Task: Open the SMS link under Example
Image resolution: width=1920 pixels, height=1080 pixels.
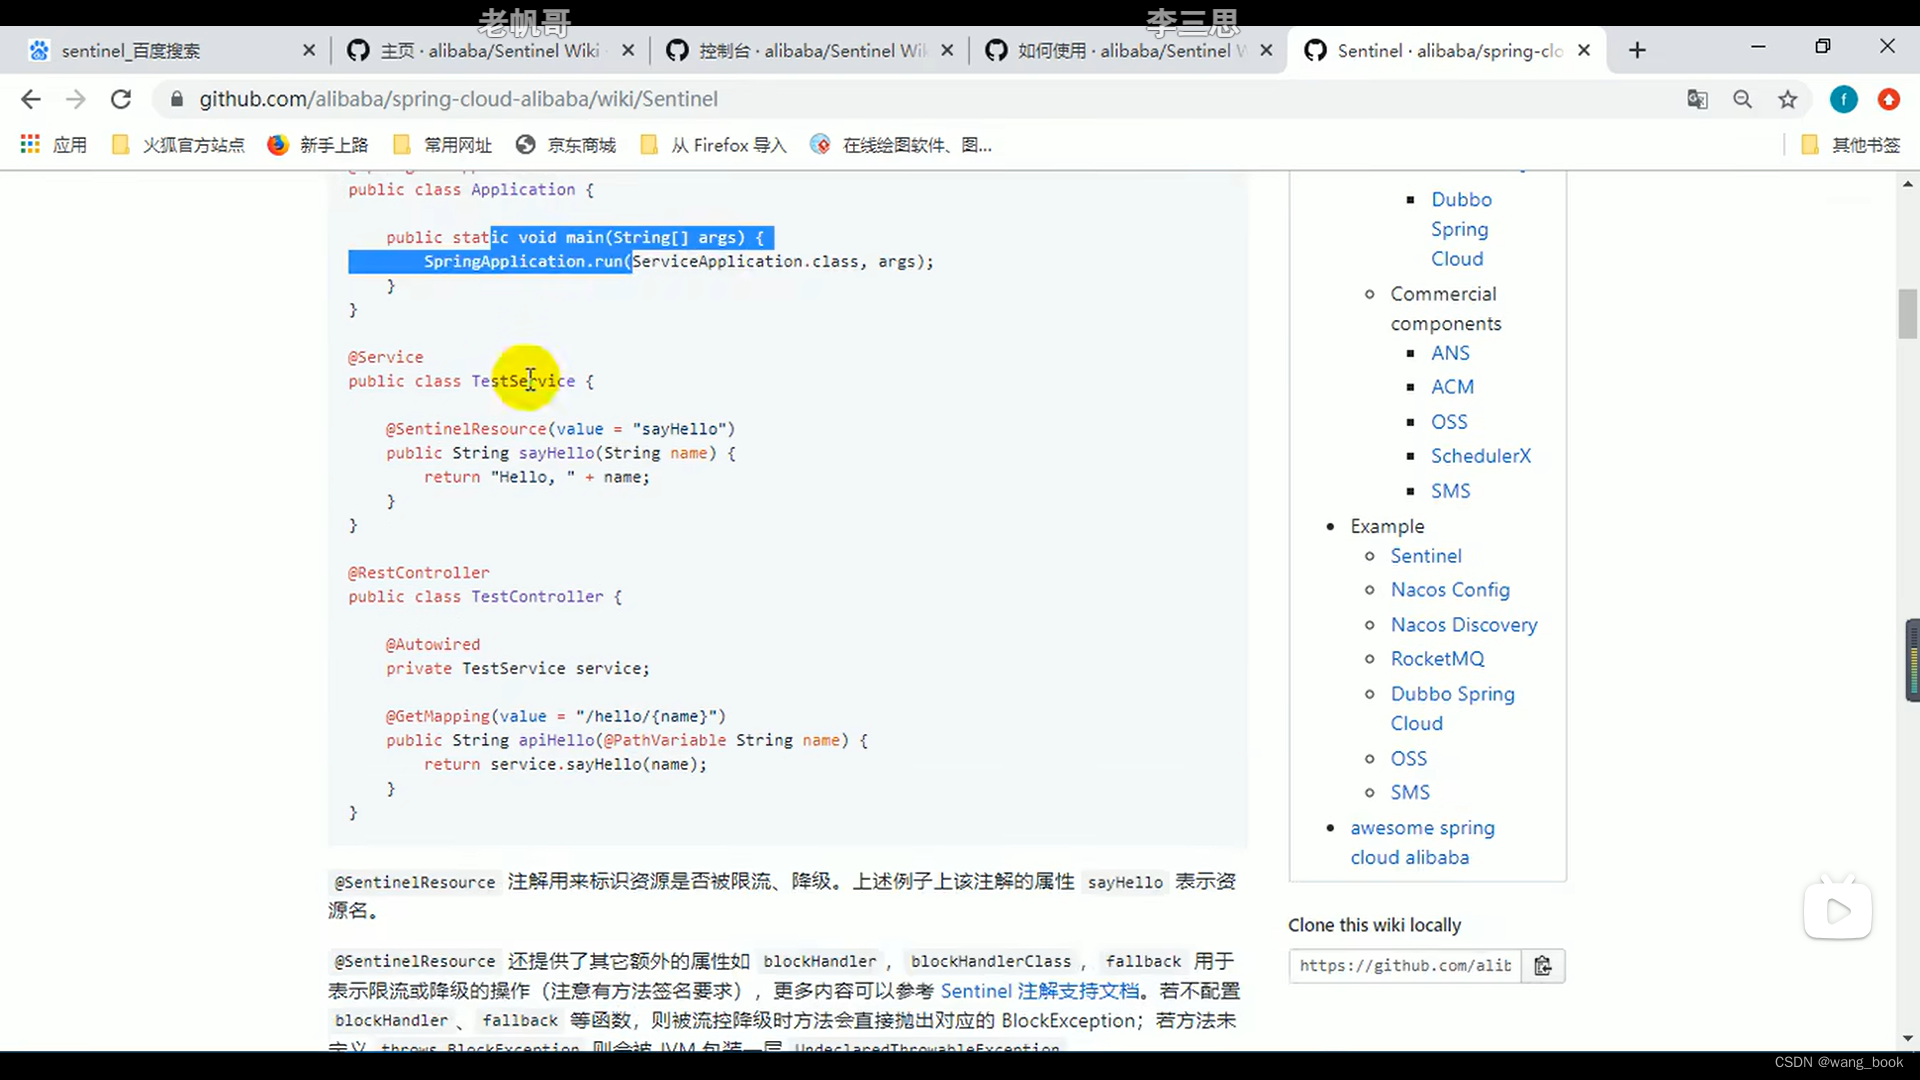Action: (x=1410, y=793)
